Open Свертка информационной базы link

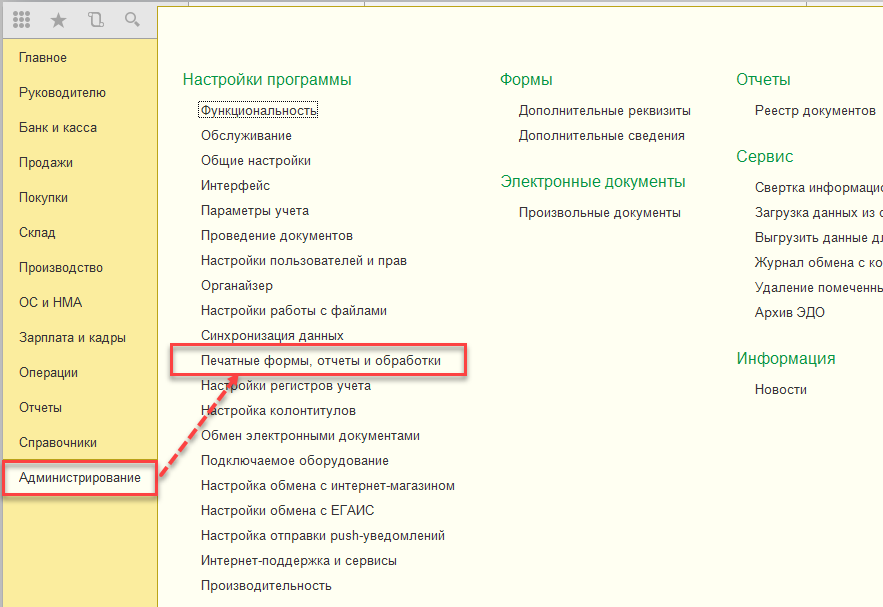819,188
